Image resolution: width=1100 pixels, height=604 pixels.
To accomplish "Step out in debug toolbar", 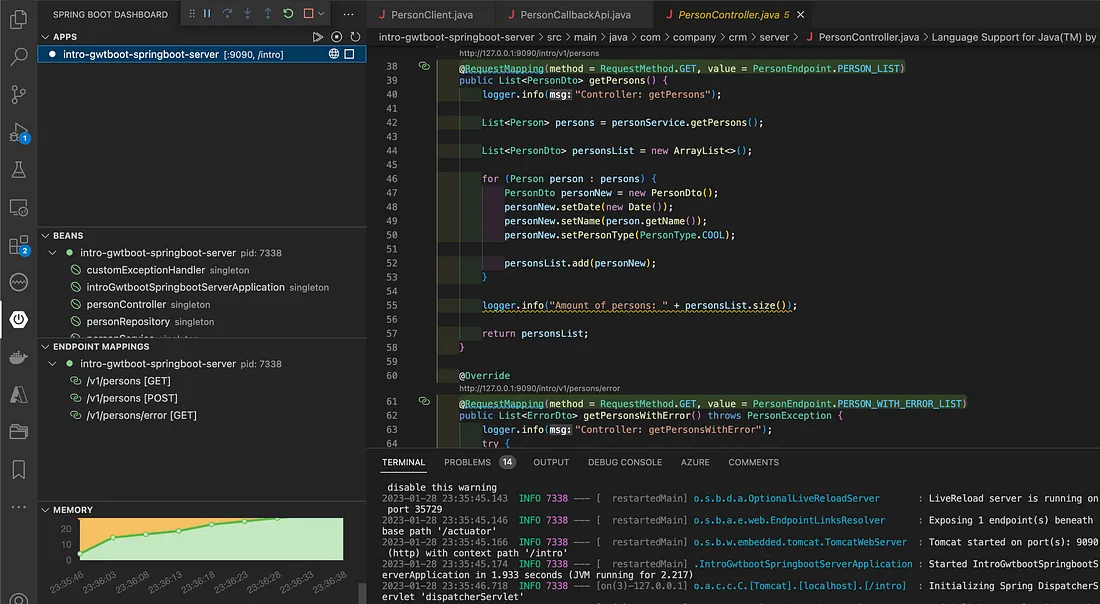I will [x=268, y=13].
